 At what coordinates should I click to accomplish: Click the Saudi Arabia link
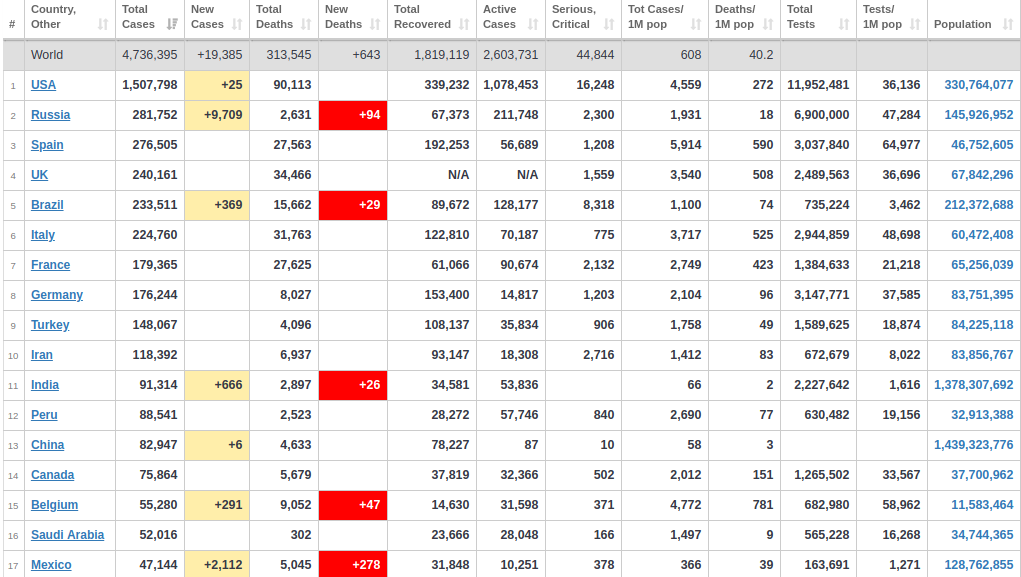(68, 534)
